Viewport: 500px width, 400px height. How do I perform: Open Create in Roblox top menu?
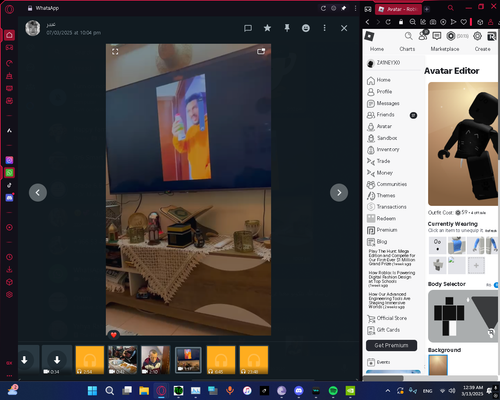coord(482,49)
